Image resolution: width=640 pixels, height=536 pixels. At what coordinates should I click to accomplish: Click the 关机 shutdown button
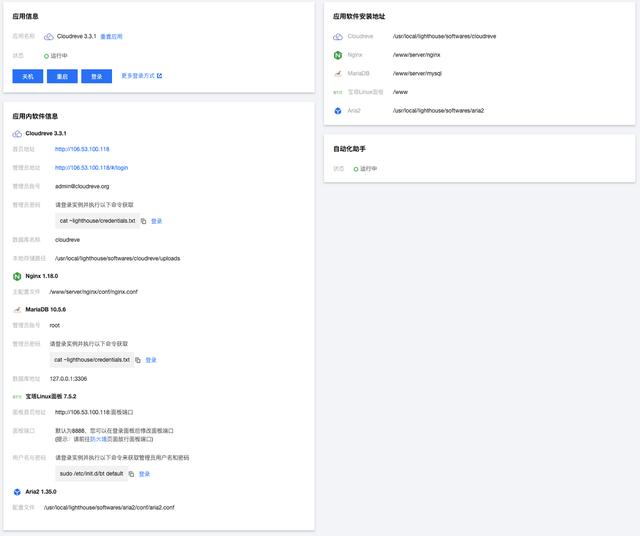pos(28,76)
